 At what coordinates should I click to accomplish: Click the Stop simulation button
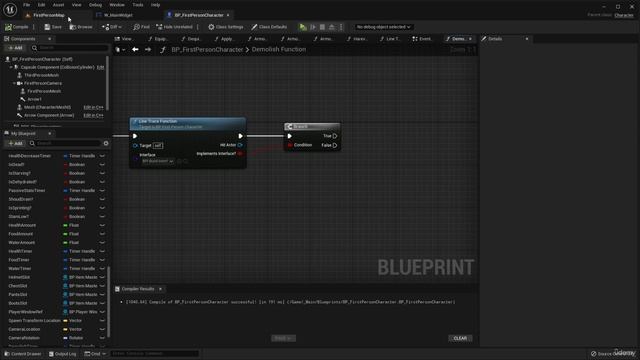pyautogui.click(x=322, y=27)
